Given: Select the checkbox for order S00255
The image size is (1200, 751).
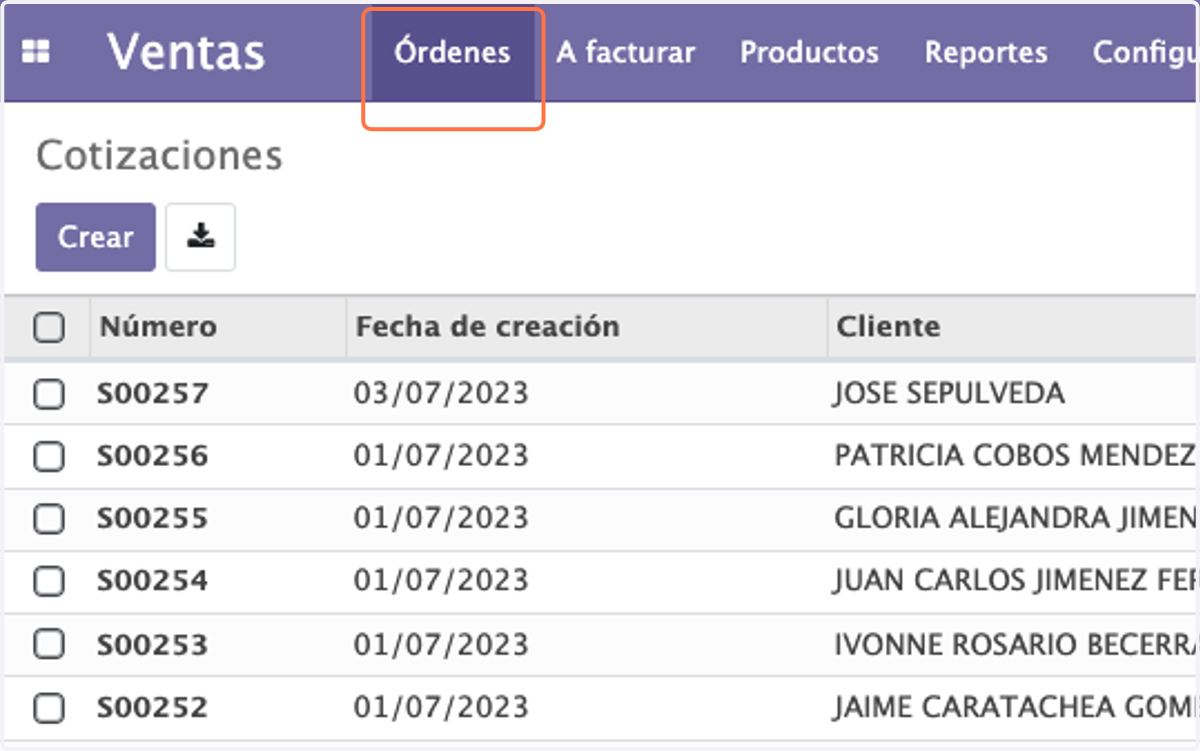Looking at the screenshot, I should pyautogui.click(x=49, y=519).
